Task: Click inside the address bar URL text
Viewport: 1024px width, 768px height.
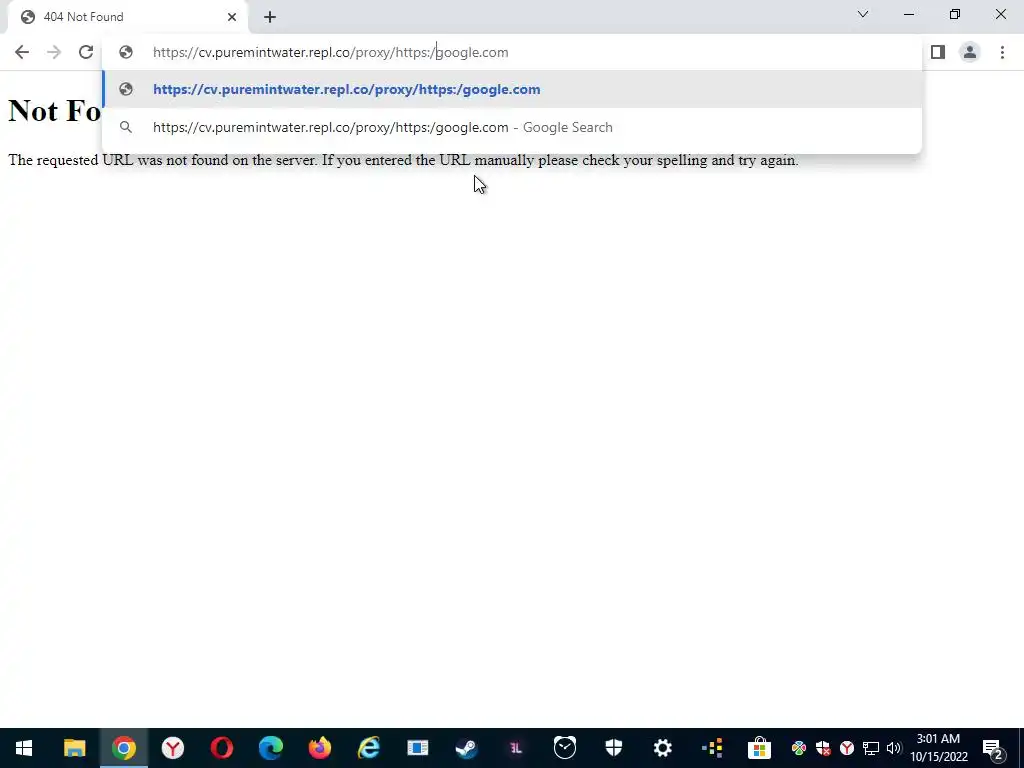Action: click(x=330, y=52)
